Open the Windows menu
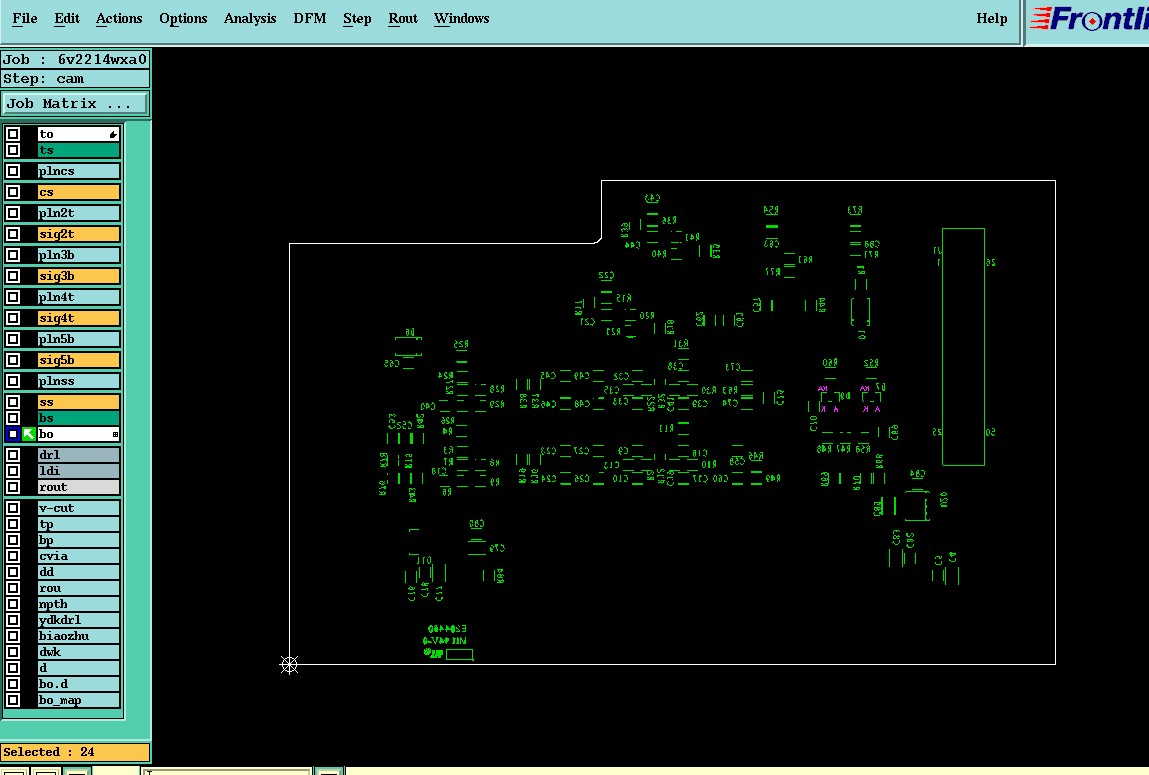1149x775 pixels. (x=461, y=18)
